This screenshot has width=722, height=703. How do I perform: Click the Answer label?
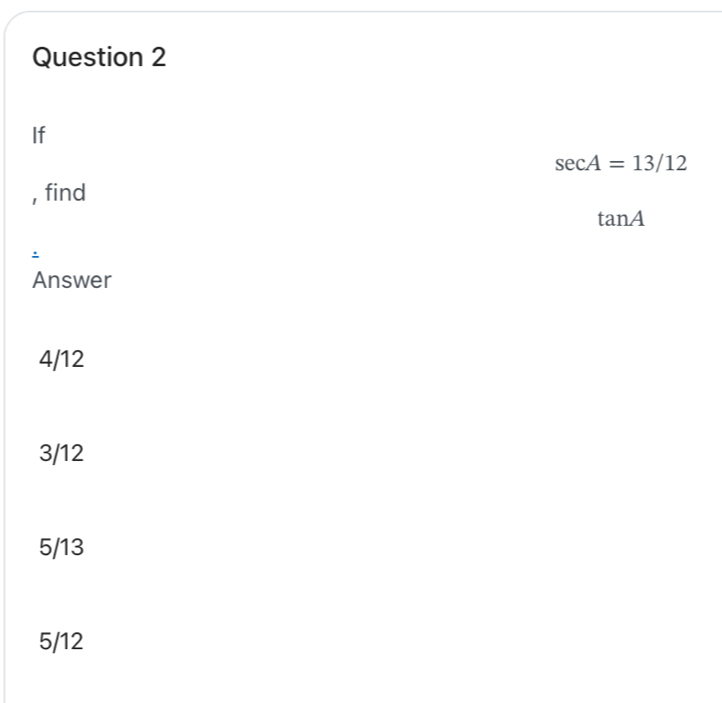72,281
